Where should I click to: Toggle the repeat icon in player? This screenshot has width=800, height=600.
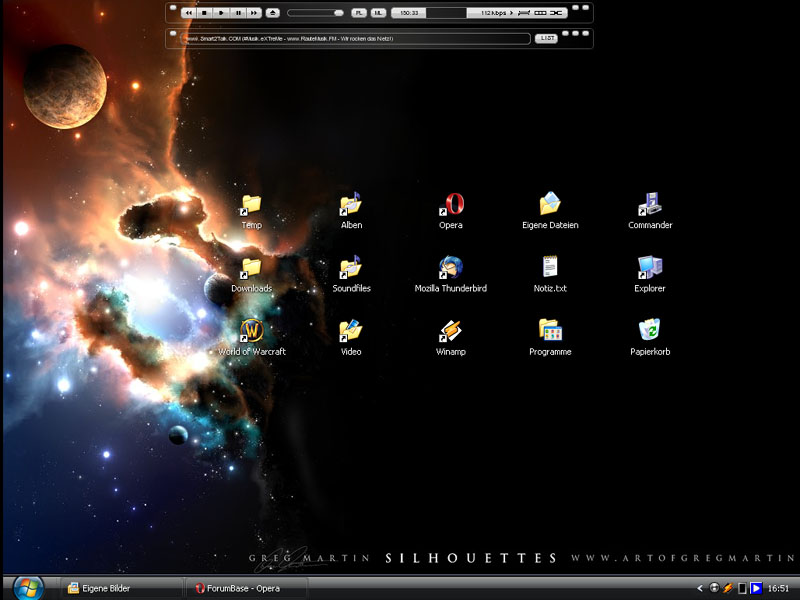coord(540,13)
